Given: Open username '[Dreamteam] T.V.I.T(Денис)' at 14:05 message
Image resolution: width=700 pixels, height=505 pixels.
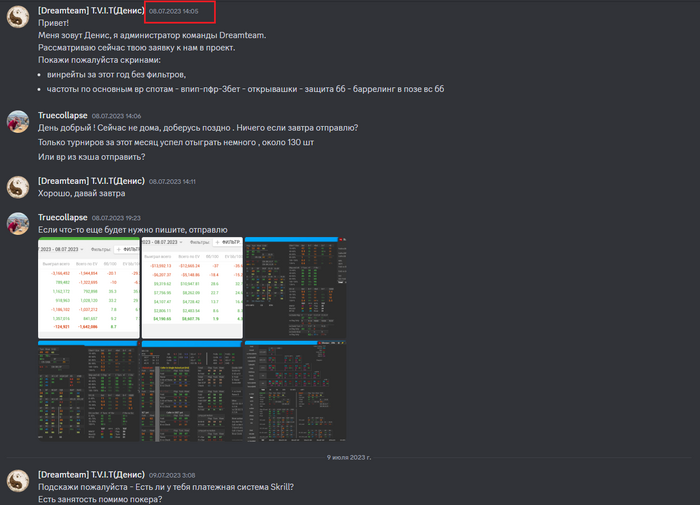Looking at the screenshot, I should click(x=91, y=11).
